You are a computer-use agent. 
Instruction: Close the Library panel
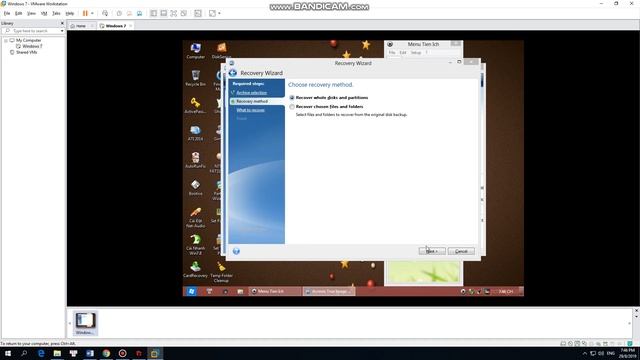pos(62,23)
